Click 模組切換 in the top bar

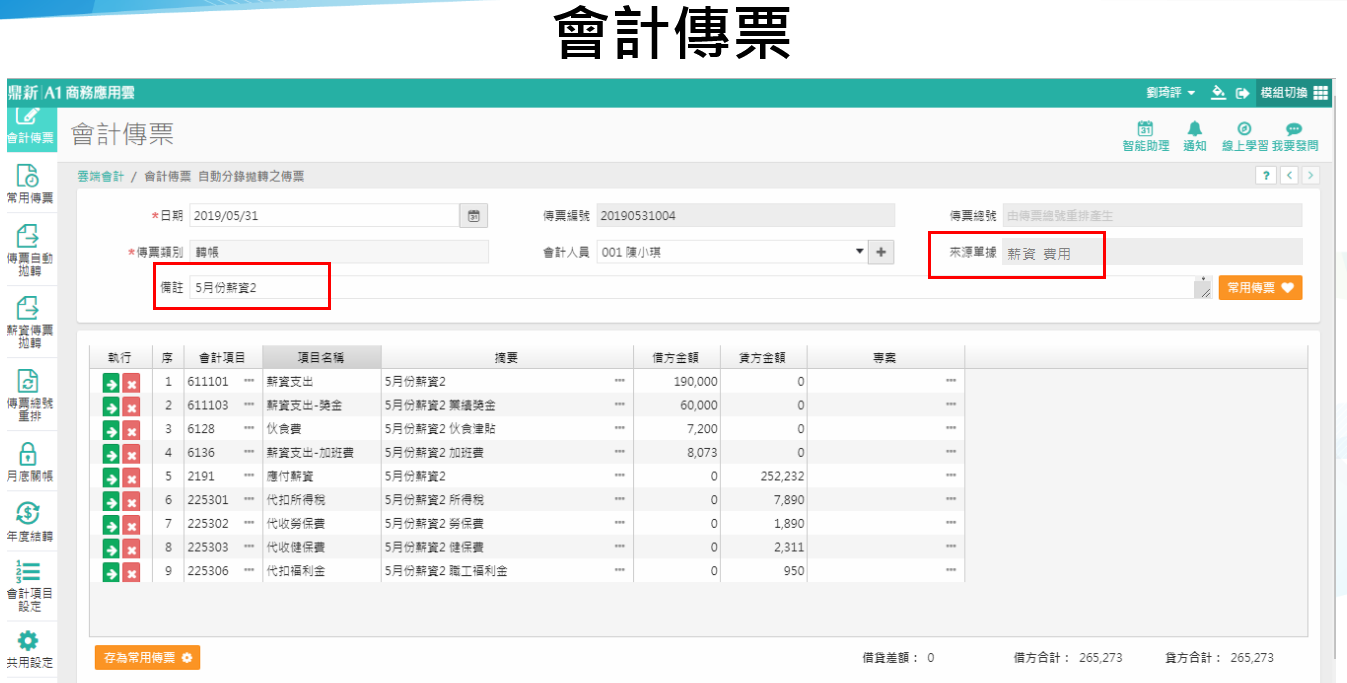[1294, 93]
